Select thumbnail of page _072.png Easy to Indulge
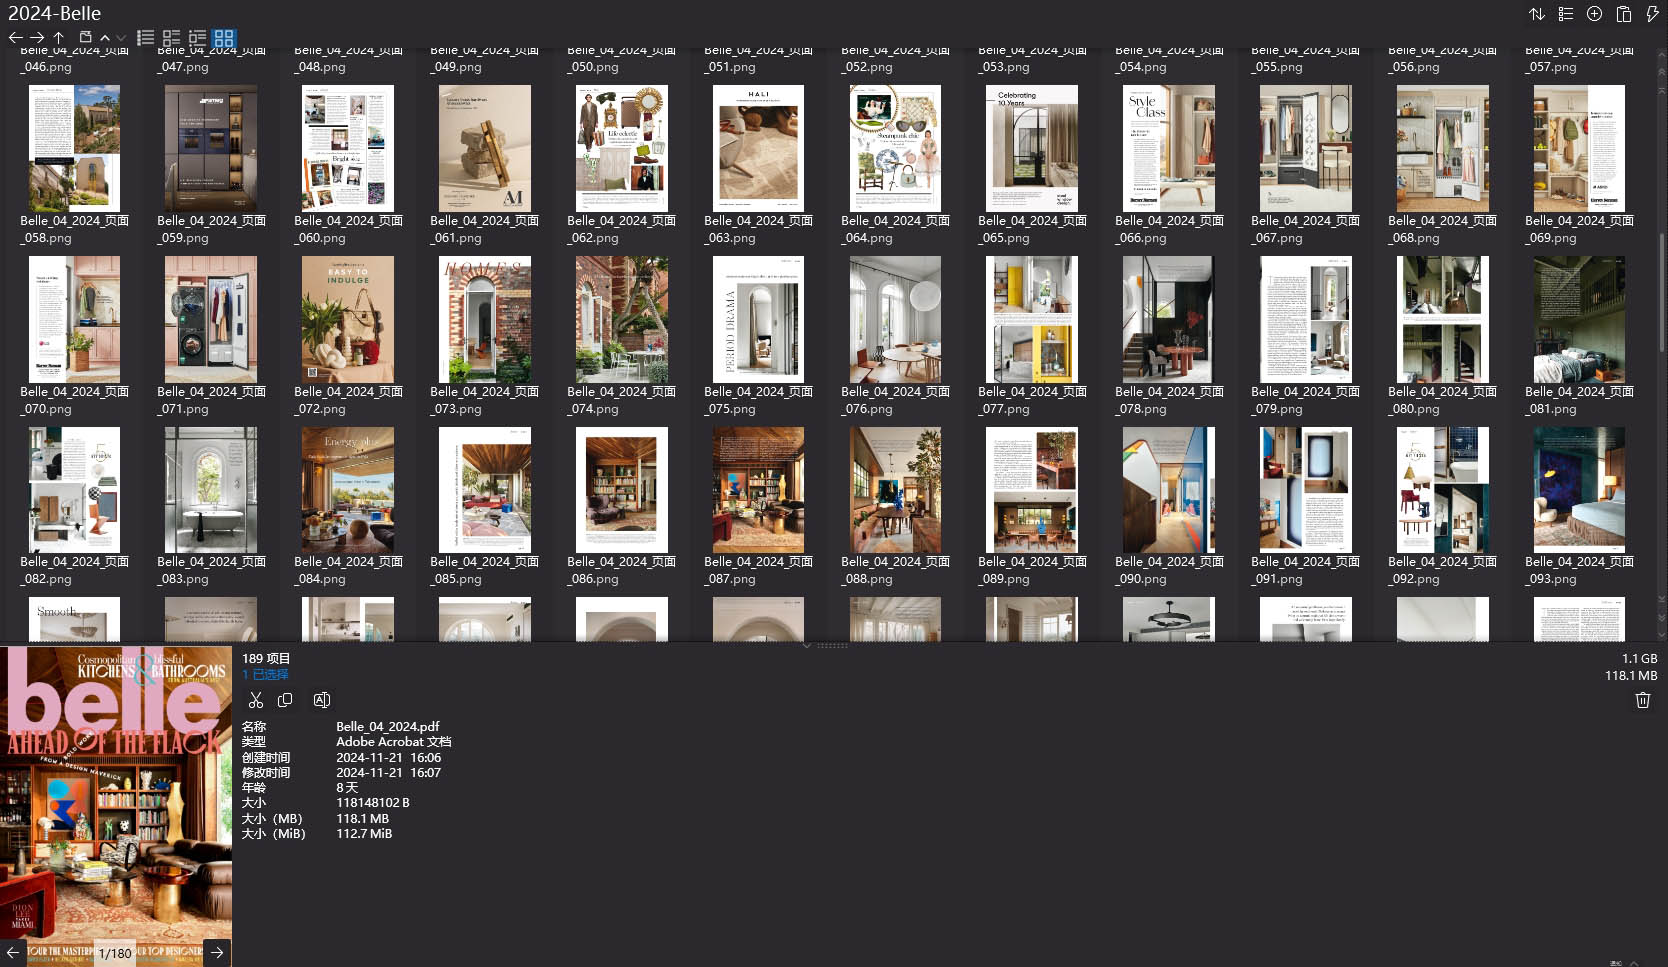The image size is (1668, 967). coord(348,319)
